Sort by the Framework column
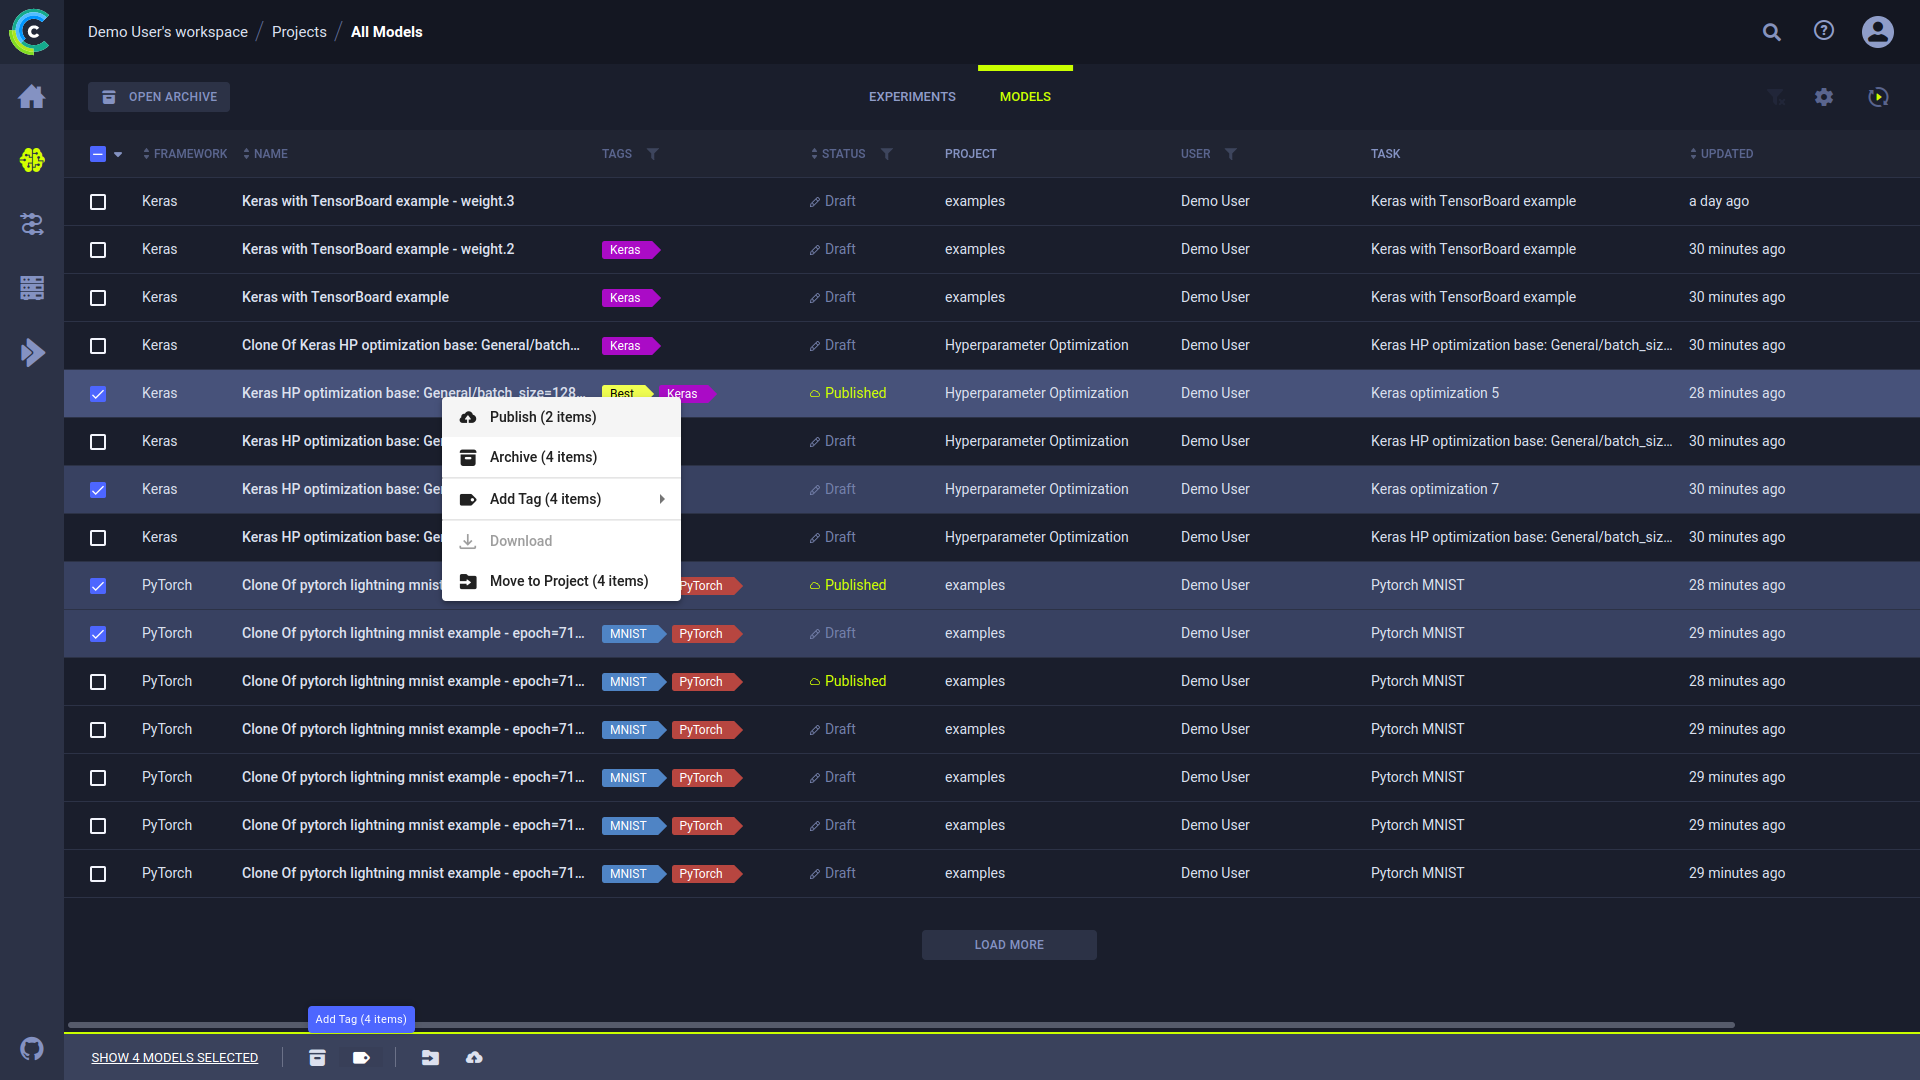 [185, 154]
